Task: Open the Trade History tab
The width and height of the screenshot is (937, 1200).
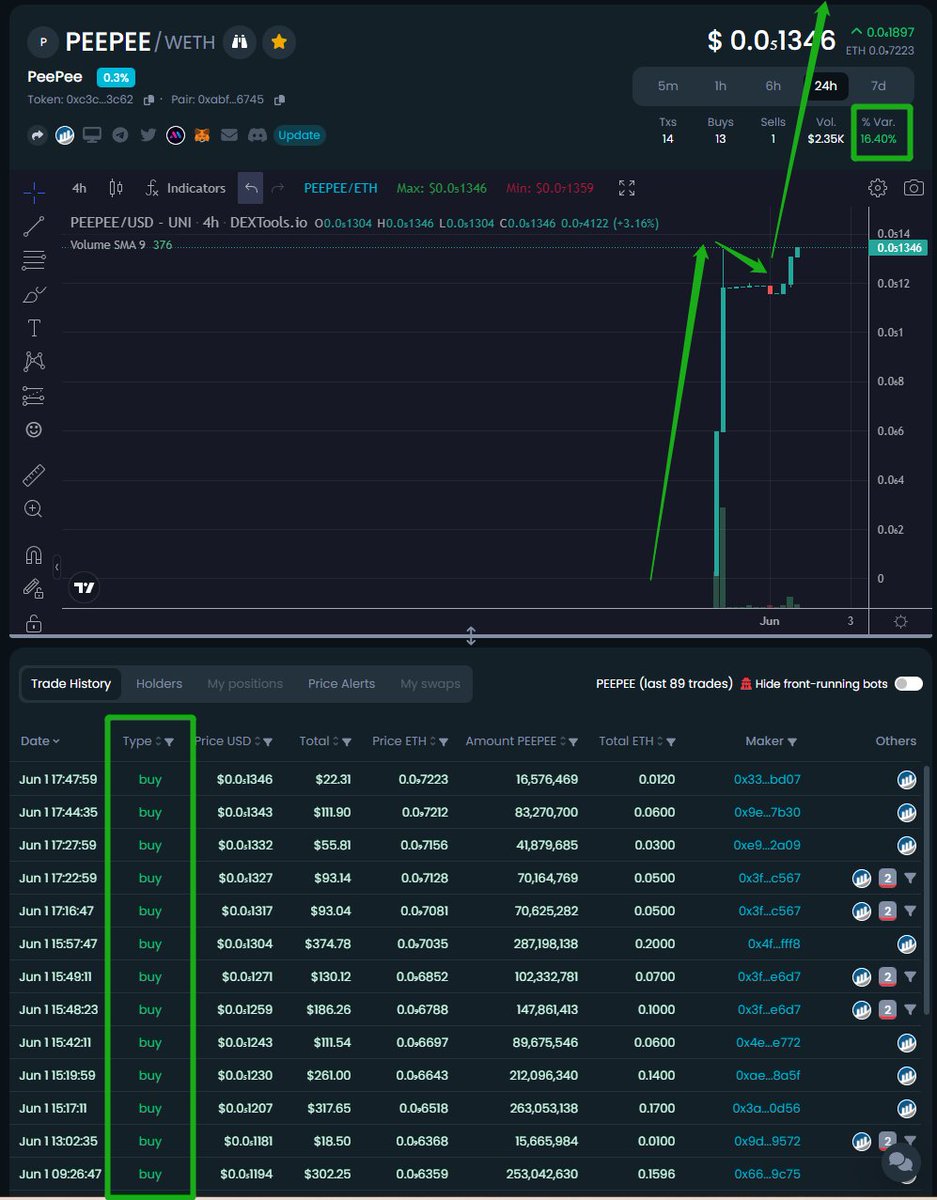Action: click(70, 684)
